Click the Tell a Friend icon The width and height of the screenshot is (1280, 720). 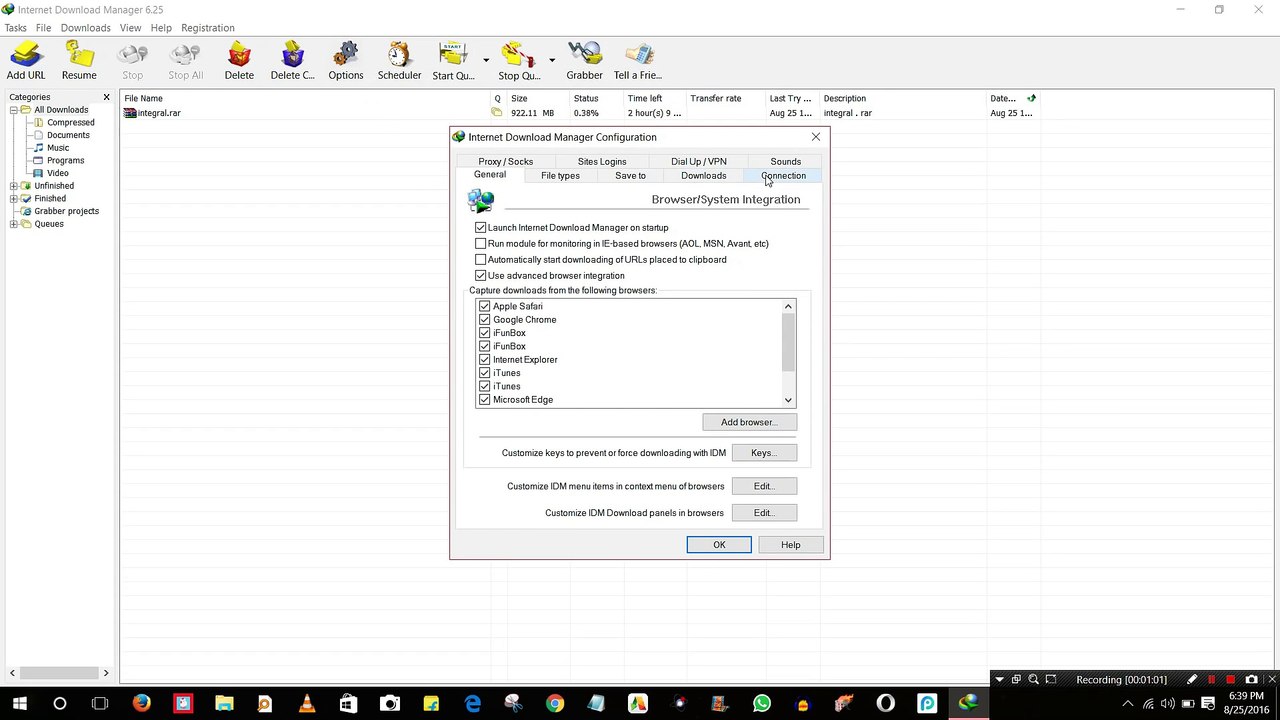(638, 61)
